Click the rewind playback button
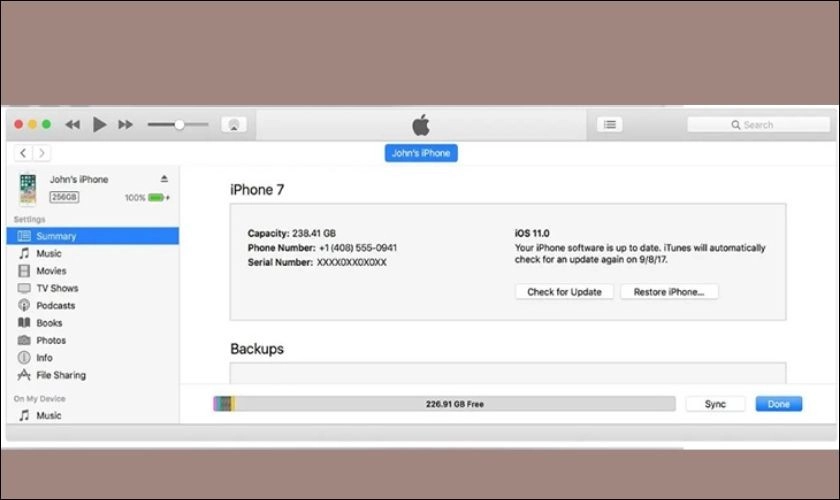The height and width of the screenshot is (500, 840). point(72,125)
